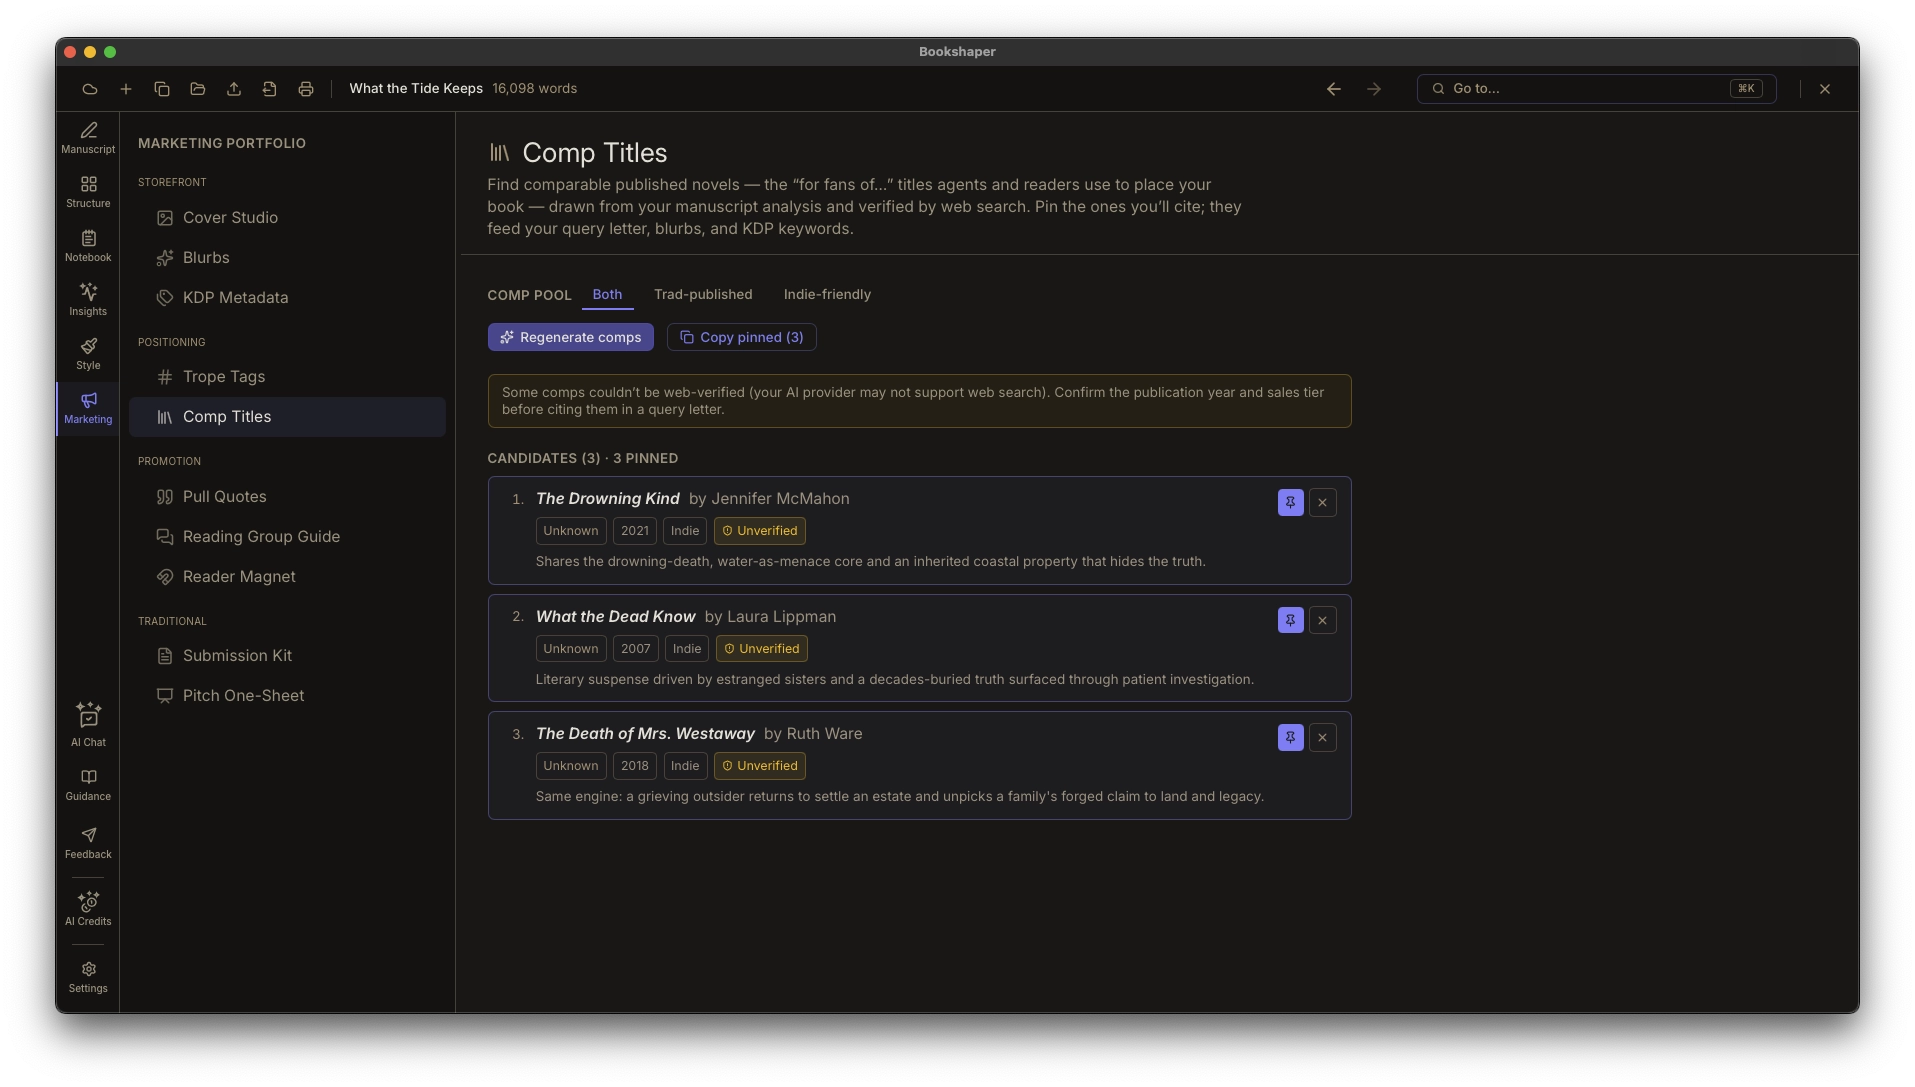Click the plus icon to create new
The image size is (1915, 1087).
(126, 89)
